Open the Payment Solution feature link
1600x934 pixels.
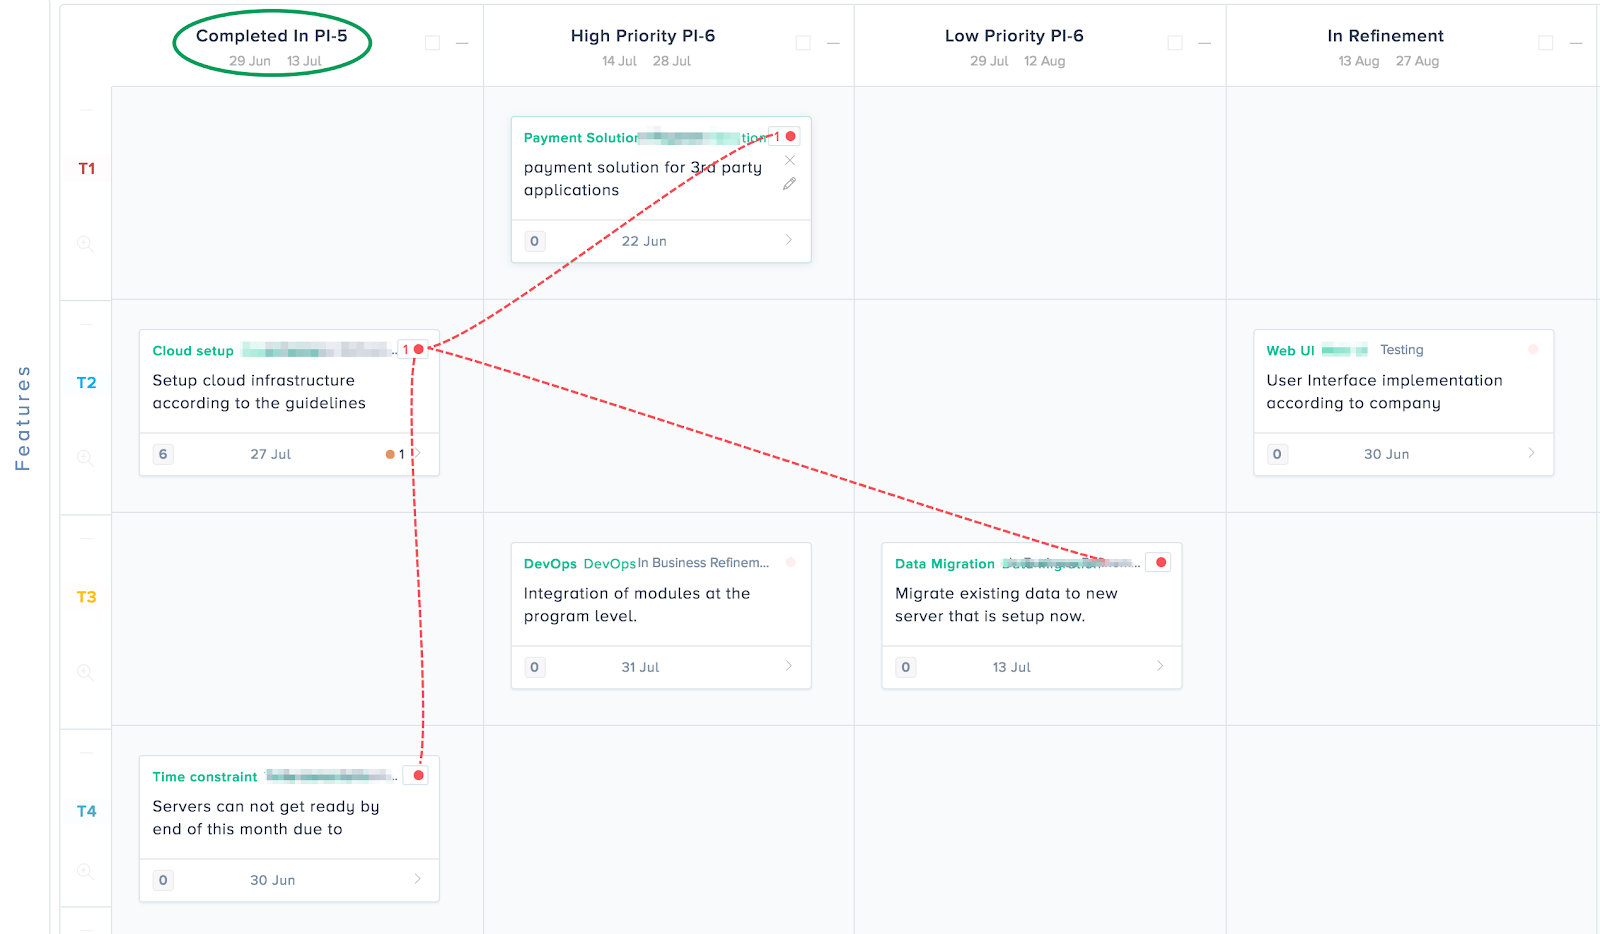pos(580,137)
